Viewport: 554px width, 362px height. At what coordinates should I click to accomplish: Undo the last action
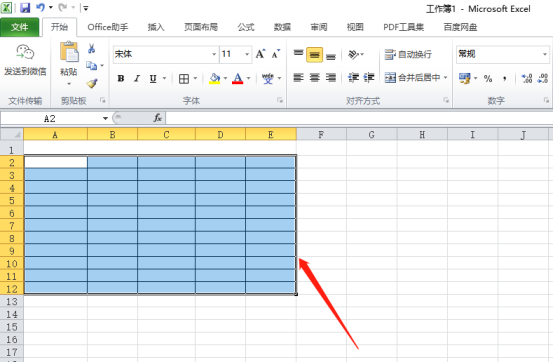coord(40,7)
